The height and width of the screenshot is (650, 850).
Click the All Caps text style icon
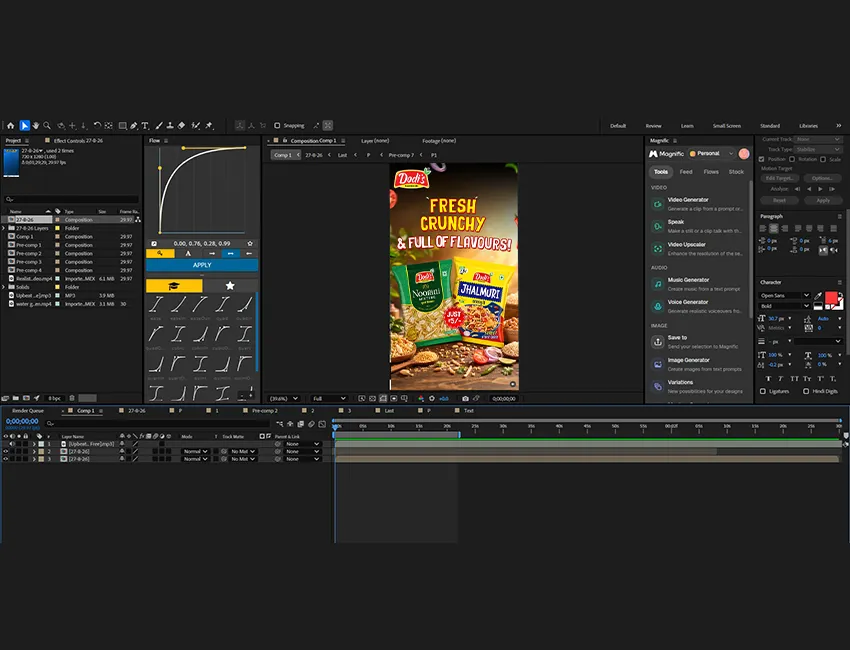[794, 378]
